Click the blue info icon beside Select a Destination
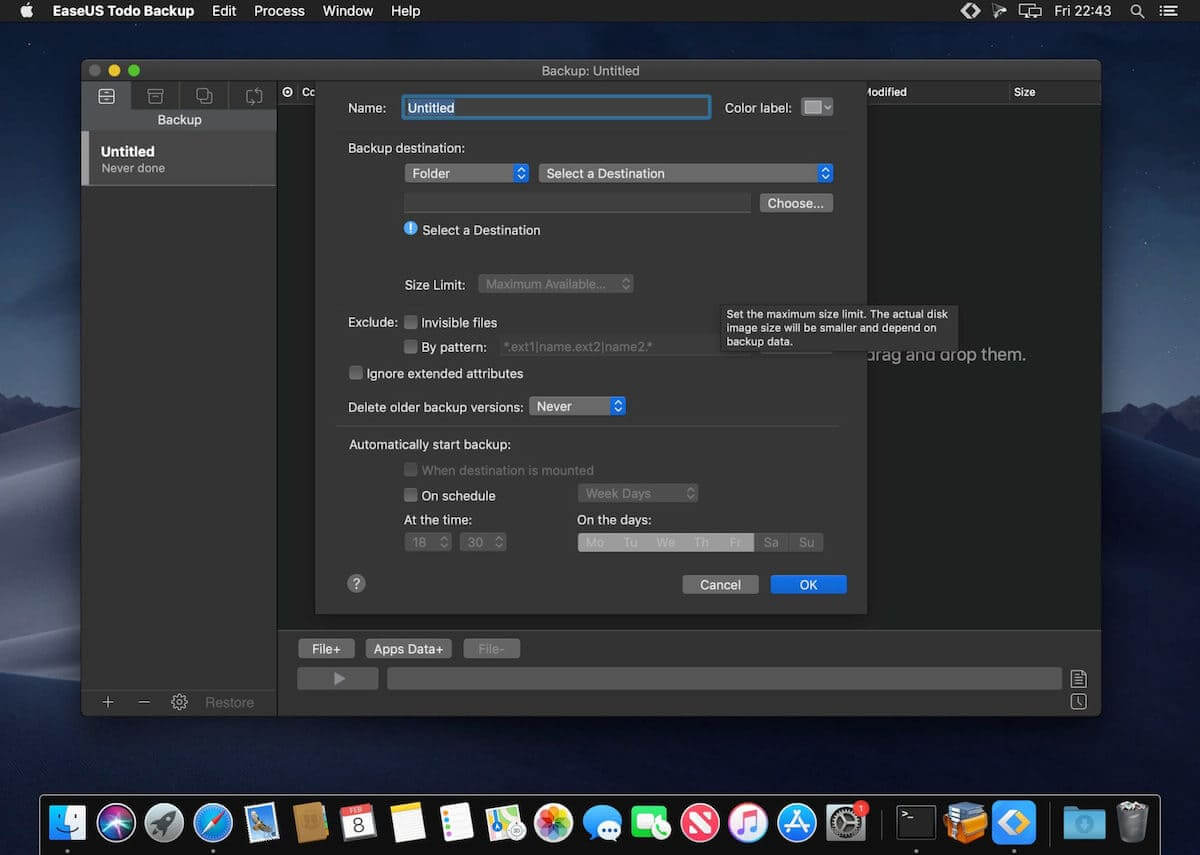The image size is (1200, 855). (x=411, y=229)
